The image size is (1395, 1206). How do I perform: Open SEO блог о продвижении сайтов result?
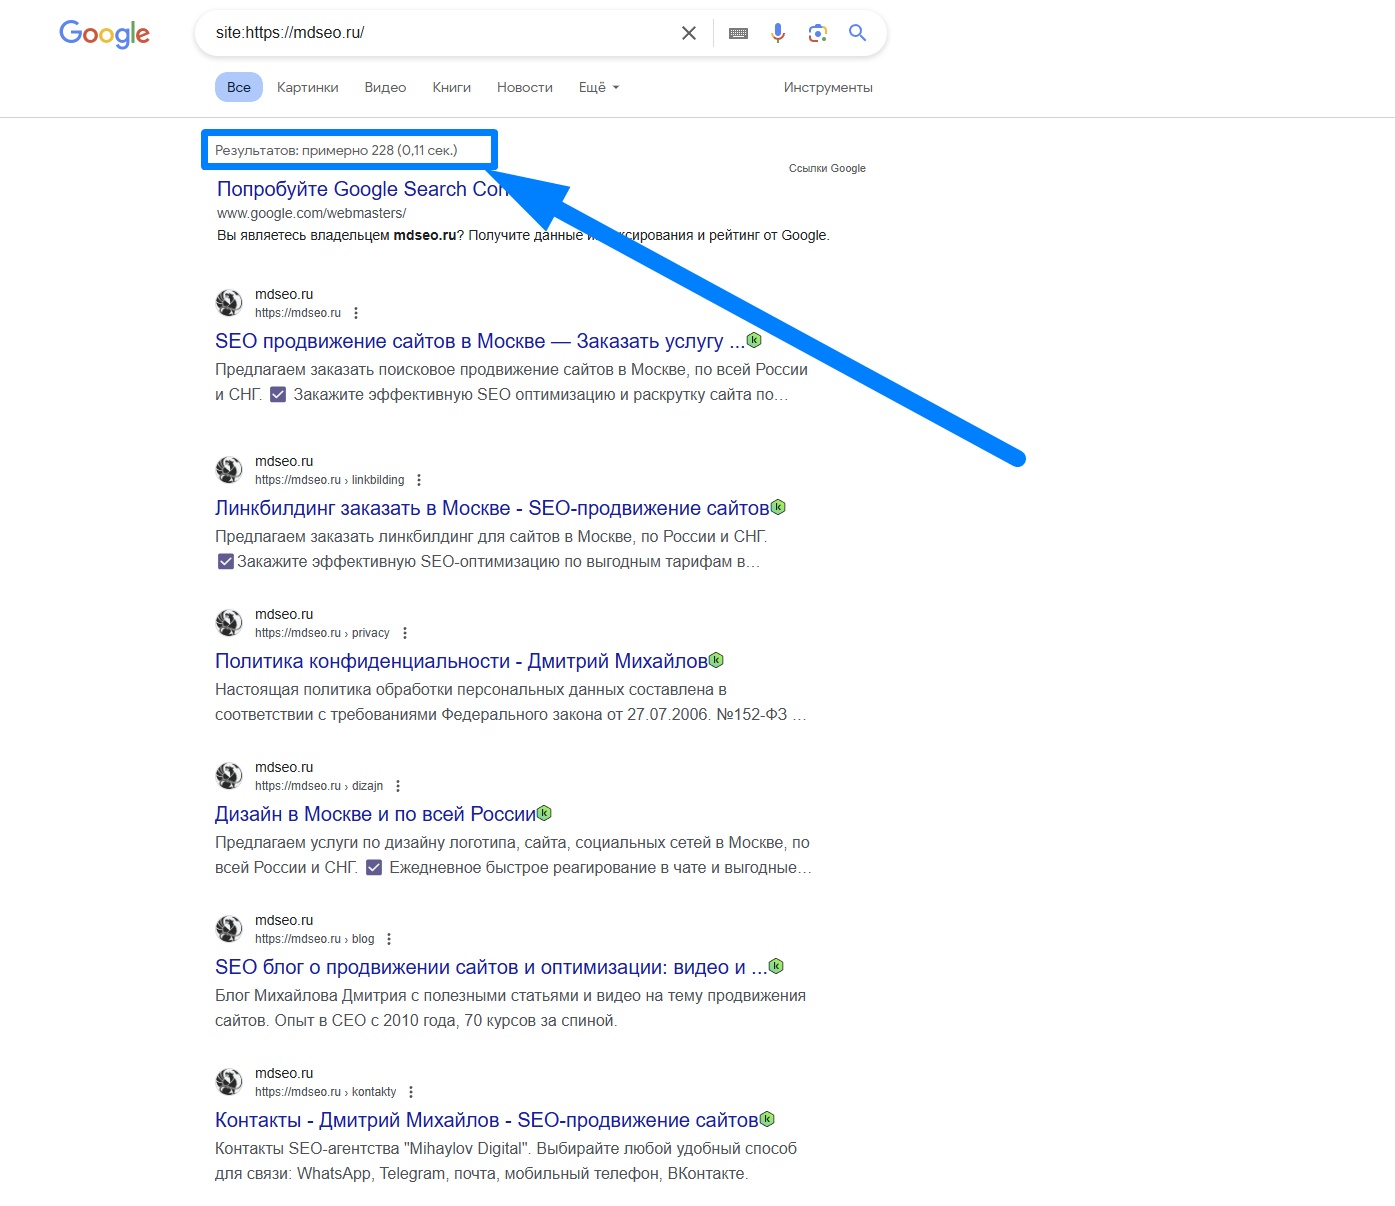point(491,967)
